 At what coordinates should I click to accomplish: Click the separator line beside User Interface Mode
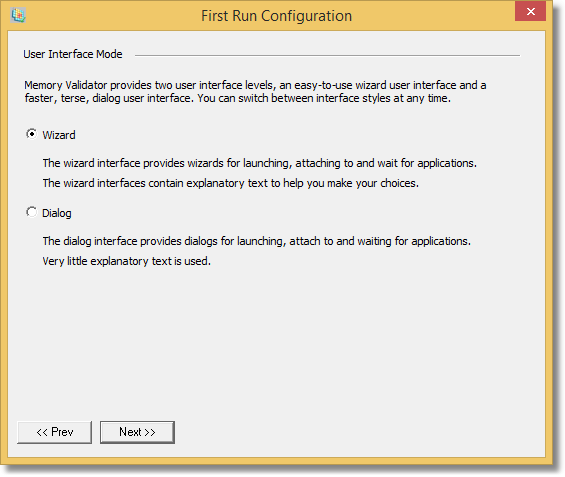tap(327, 55)
